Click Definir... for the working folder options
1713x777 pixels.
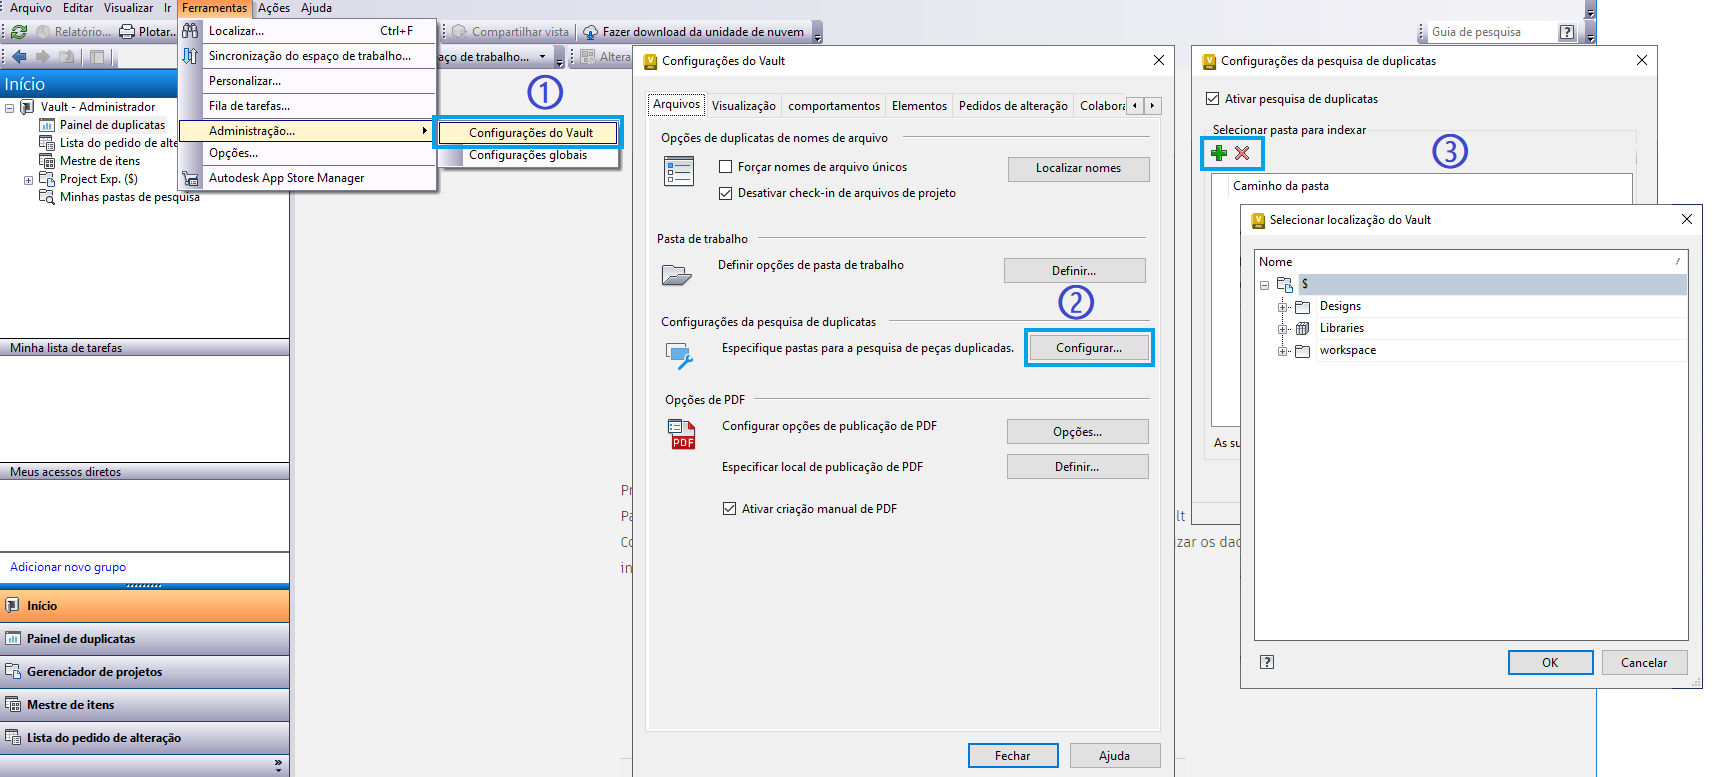(1074, 271)
